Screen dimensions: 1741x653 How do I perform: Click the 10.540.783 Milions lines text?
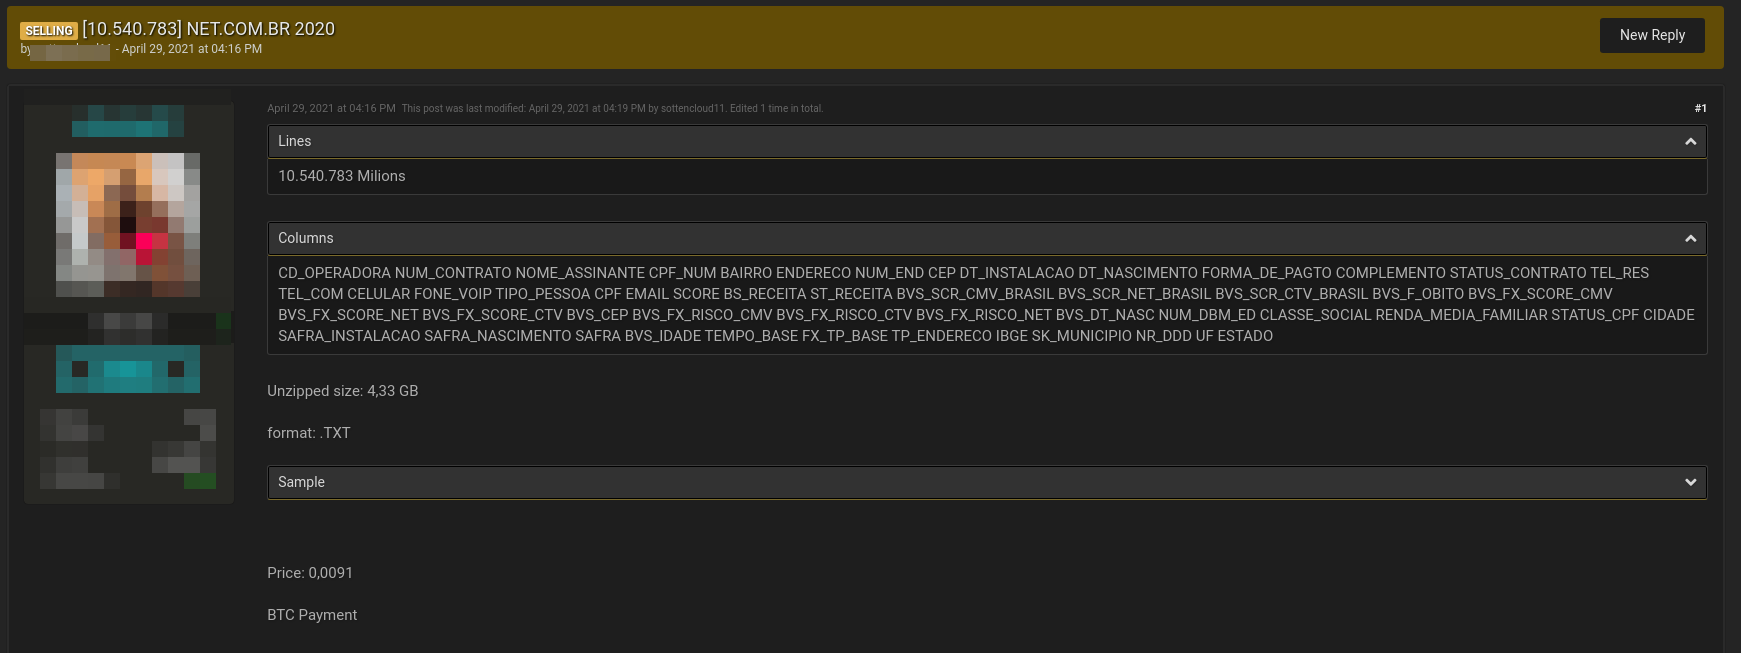pyautogui.click(x=342, y=176)
